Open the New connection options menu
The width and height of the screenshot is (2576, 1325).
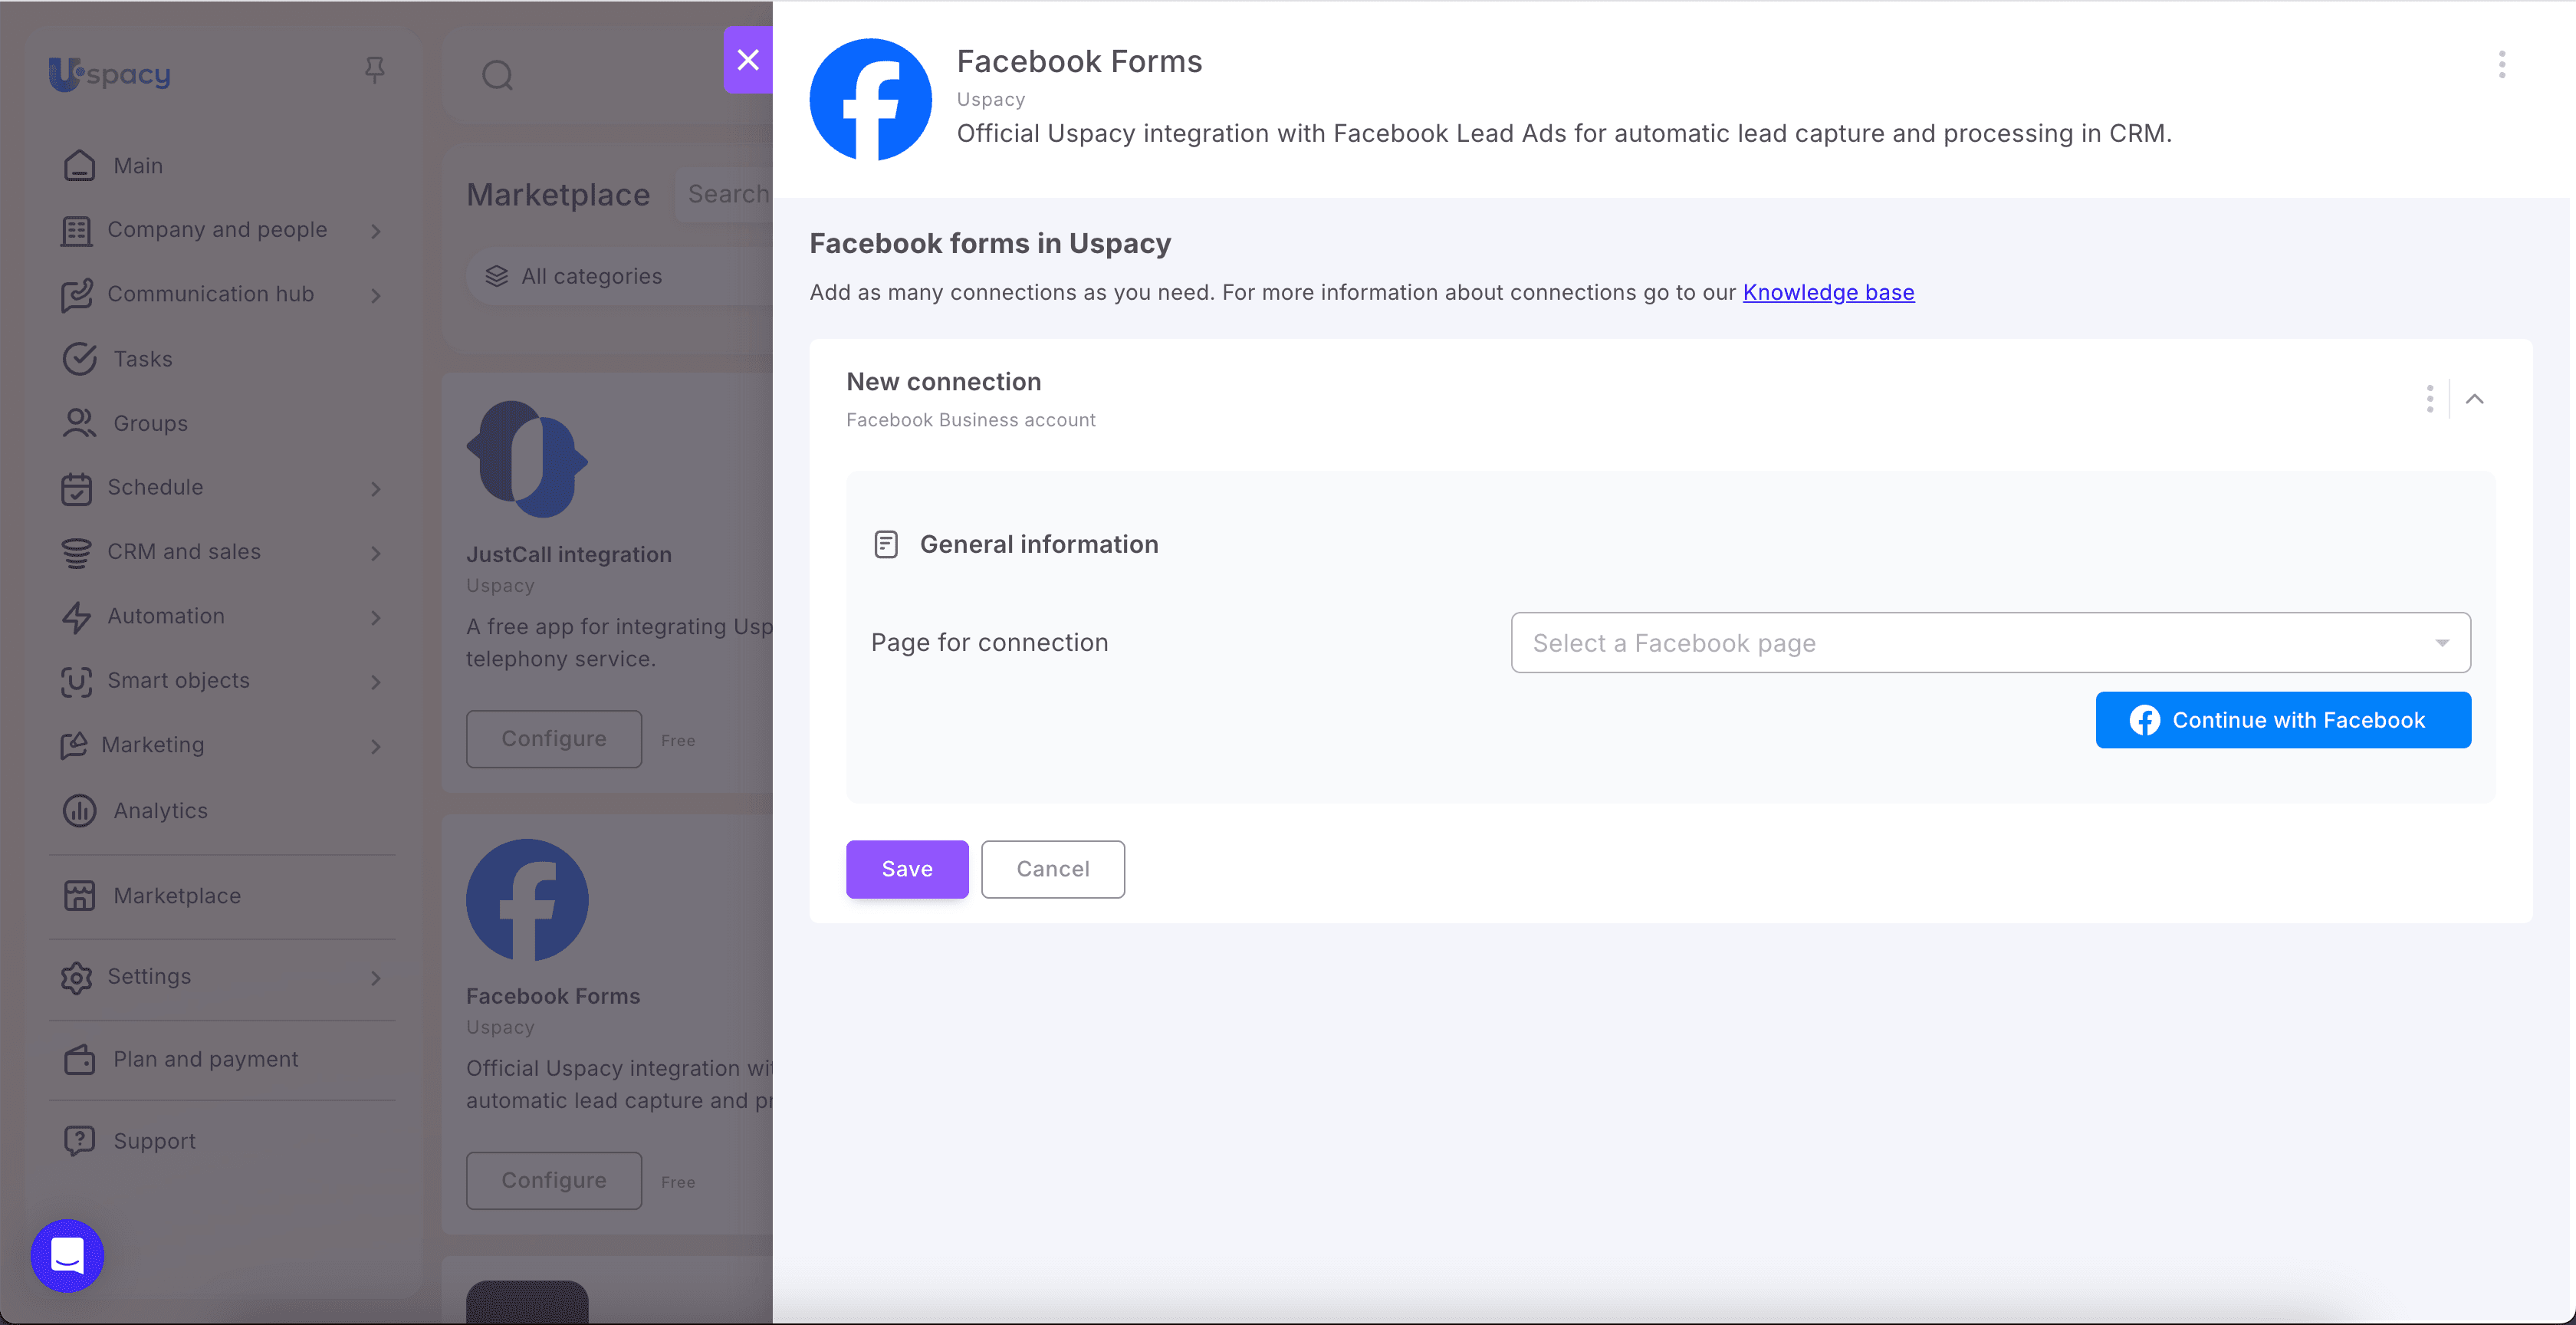(x=2430, y=399)
